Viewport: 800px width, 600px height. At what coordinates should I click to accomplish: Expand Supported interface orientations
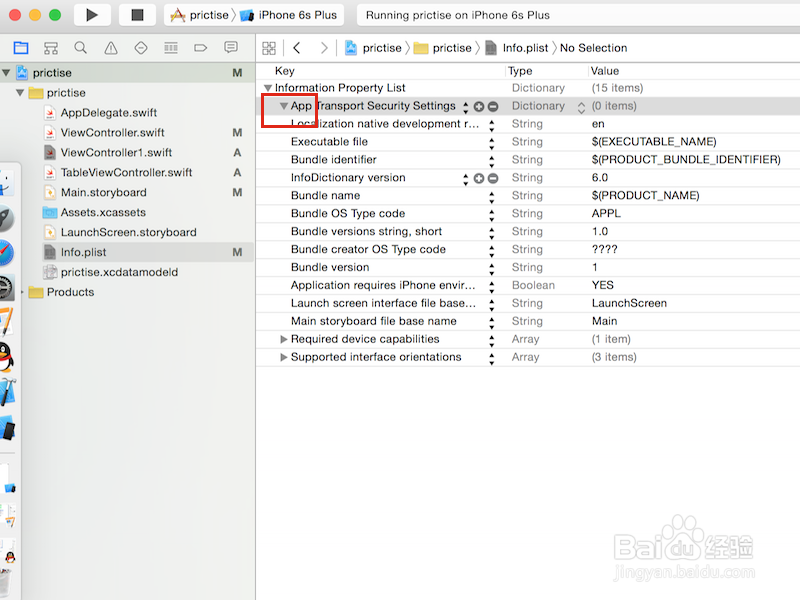(x=284, y=357)
